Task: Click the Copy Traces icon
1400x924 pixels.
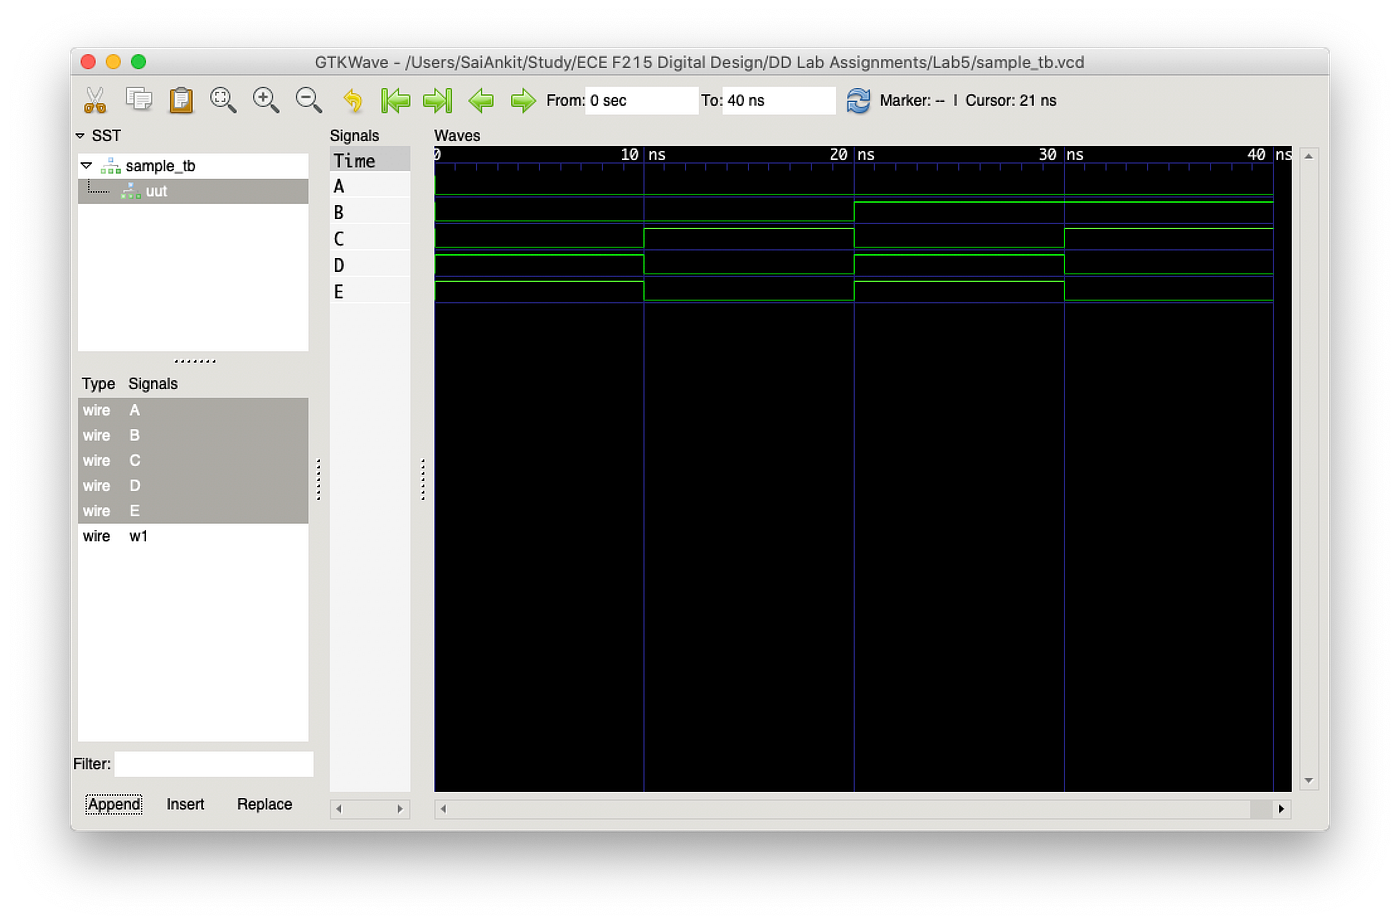Action: coord(139,99)
